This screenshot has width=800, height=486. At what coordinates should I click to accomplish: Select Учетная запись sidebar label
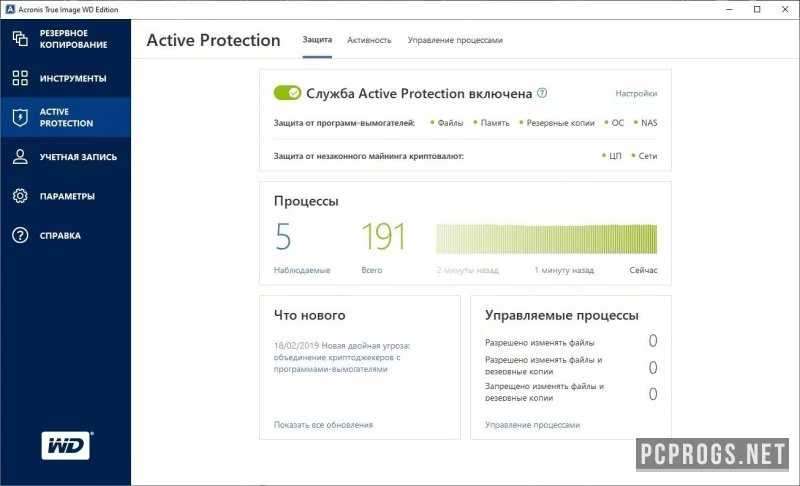[x=78, y=157]
